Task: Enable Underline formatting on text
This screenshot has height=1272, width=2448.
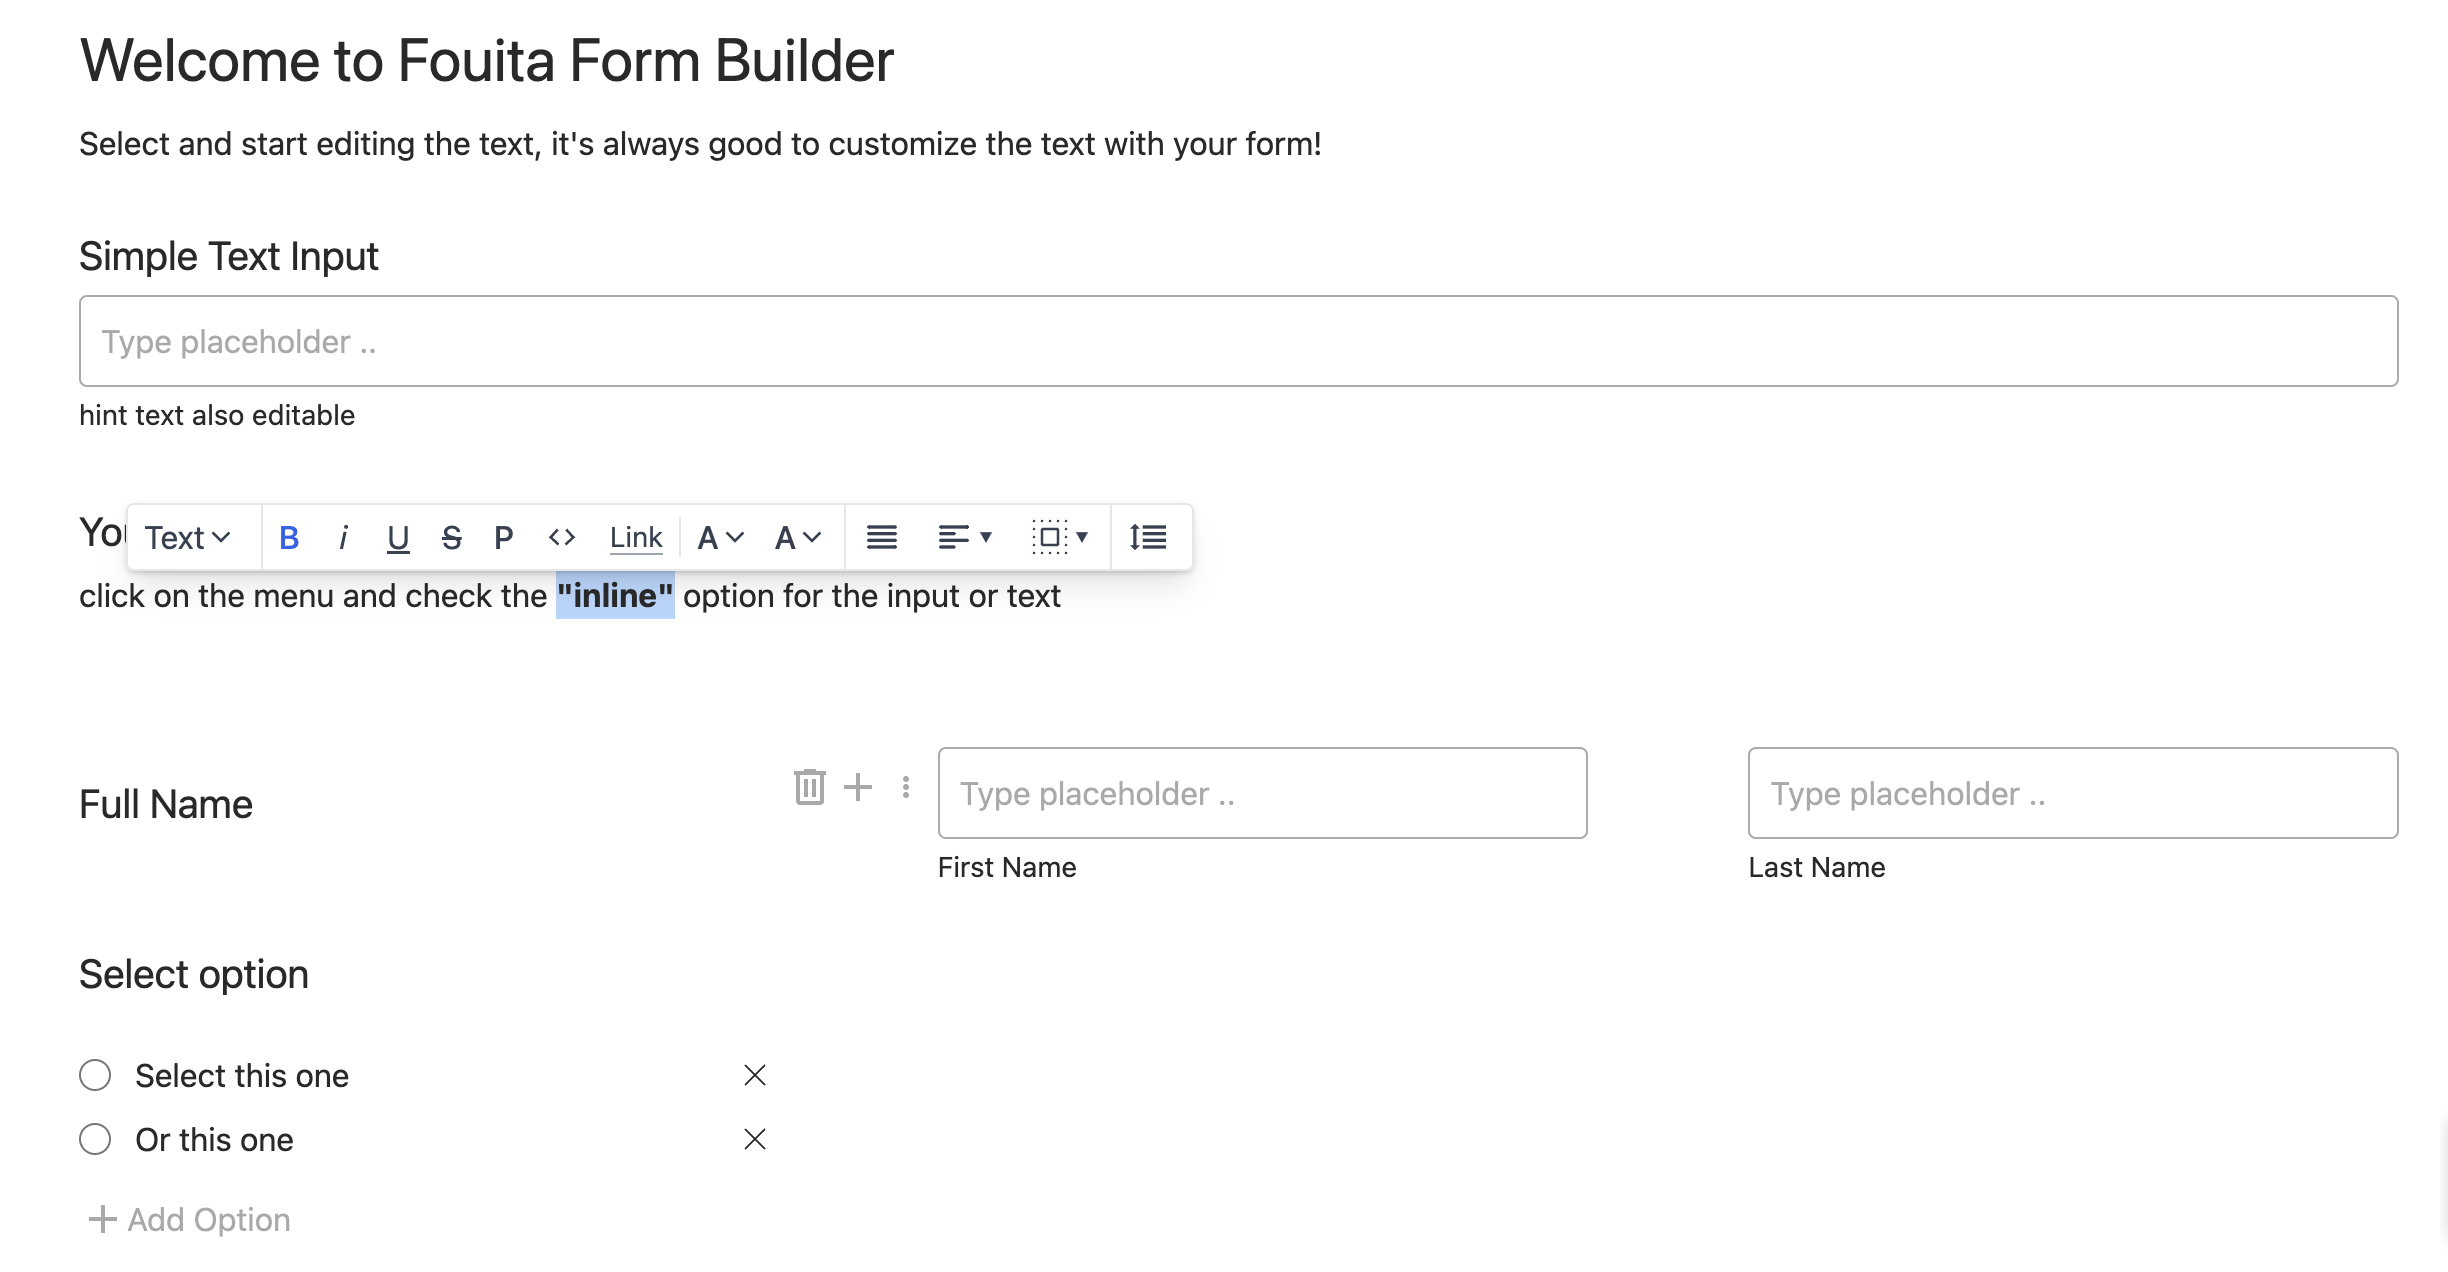Action: (397, 537)
